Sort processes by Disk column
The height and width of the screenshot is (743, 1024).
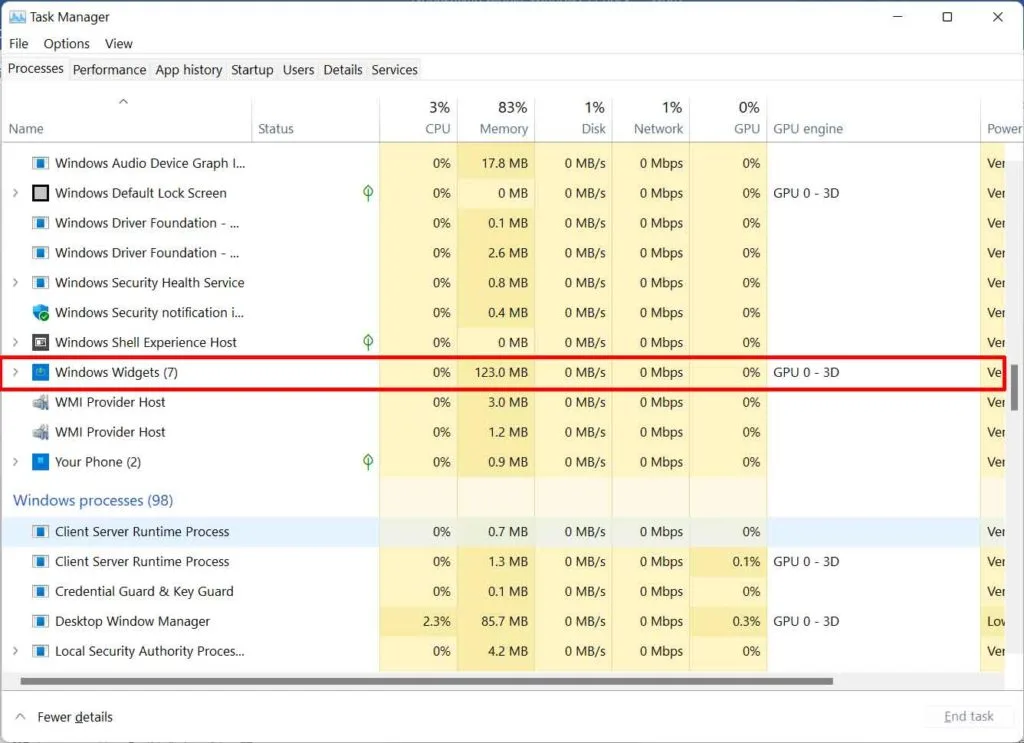[573, 119]
